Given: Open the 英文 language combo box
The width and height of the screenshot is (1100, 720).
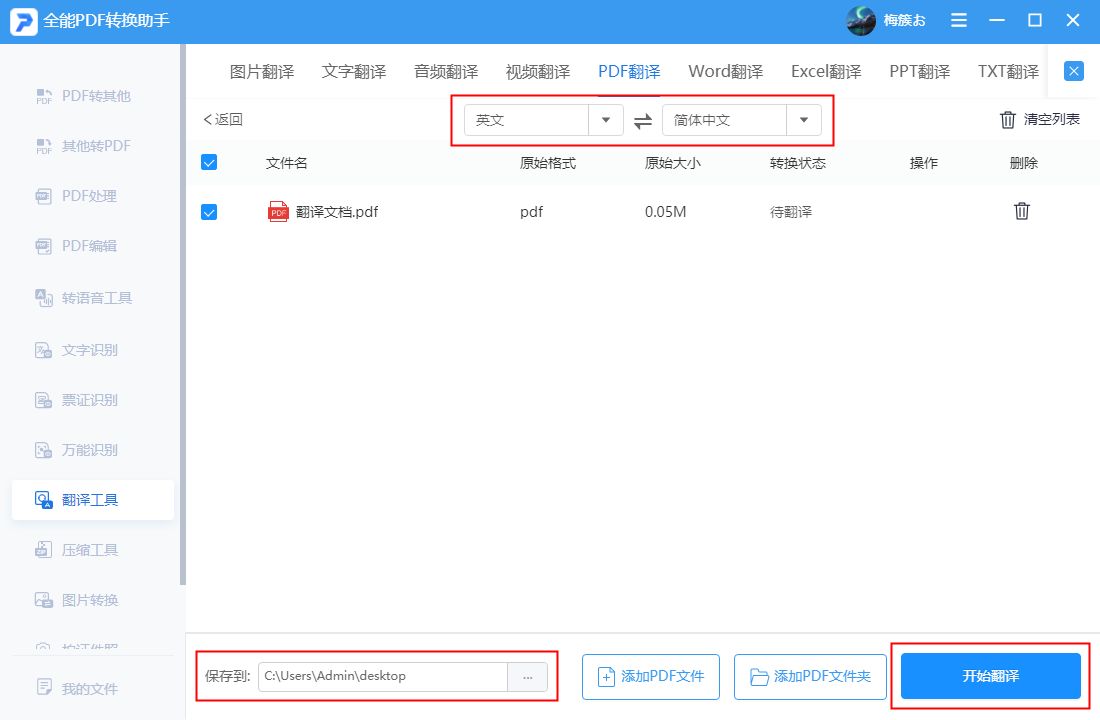Looking at the screenshot, I should (x=544, y=120).
